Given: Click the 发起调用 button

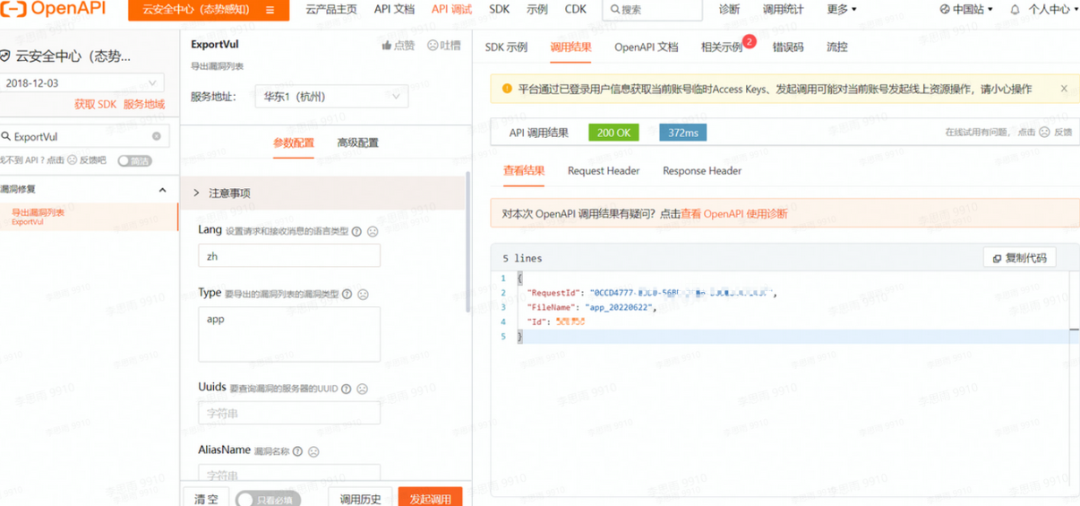Looking at the screenshot, I should pos(430,498).
